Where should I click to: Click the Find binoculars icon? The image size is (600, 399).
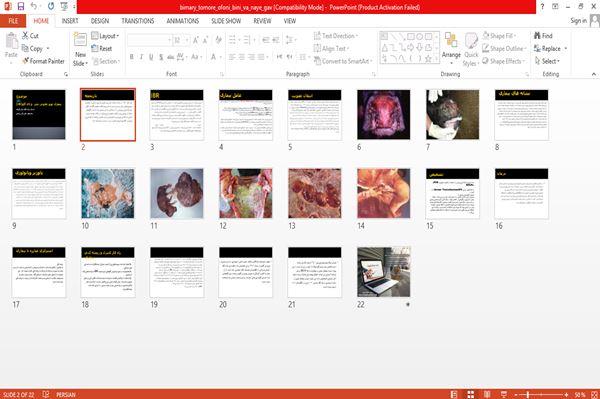pyautogui.click(x=537, y=36)
